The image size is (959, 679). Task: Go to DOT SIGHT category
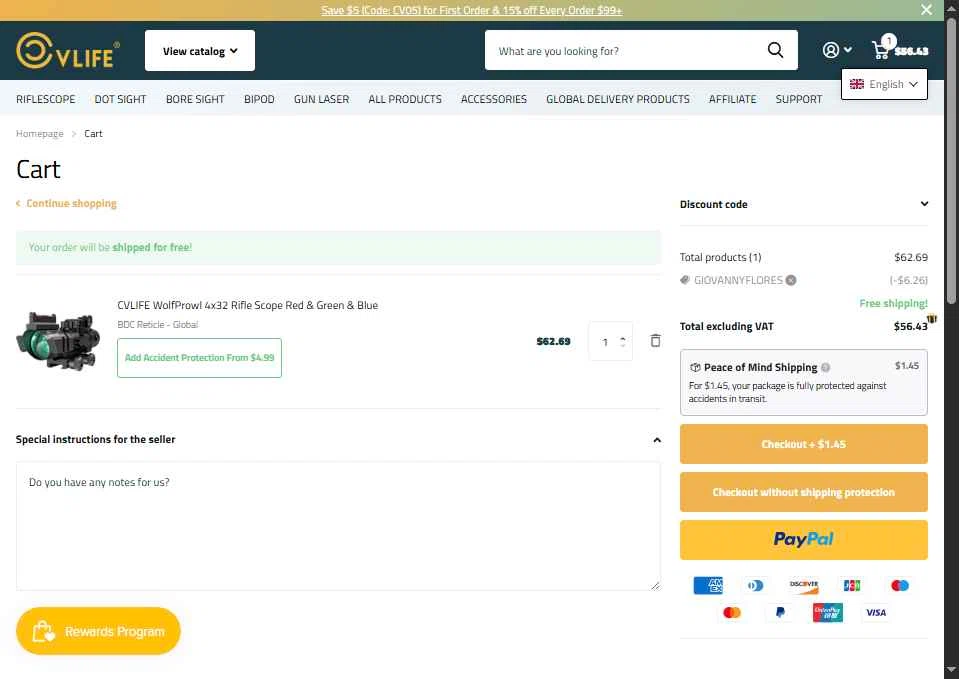pyautogui.click(x=120, y=99)
